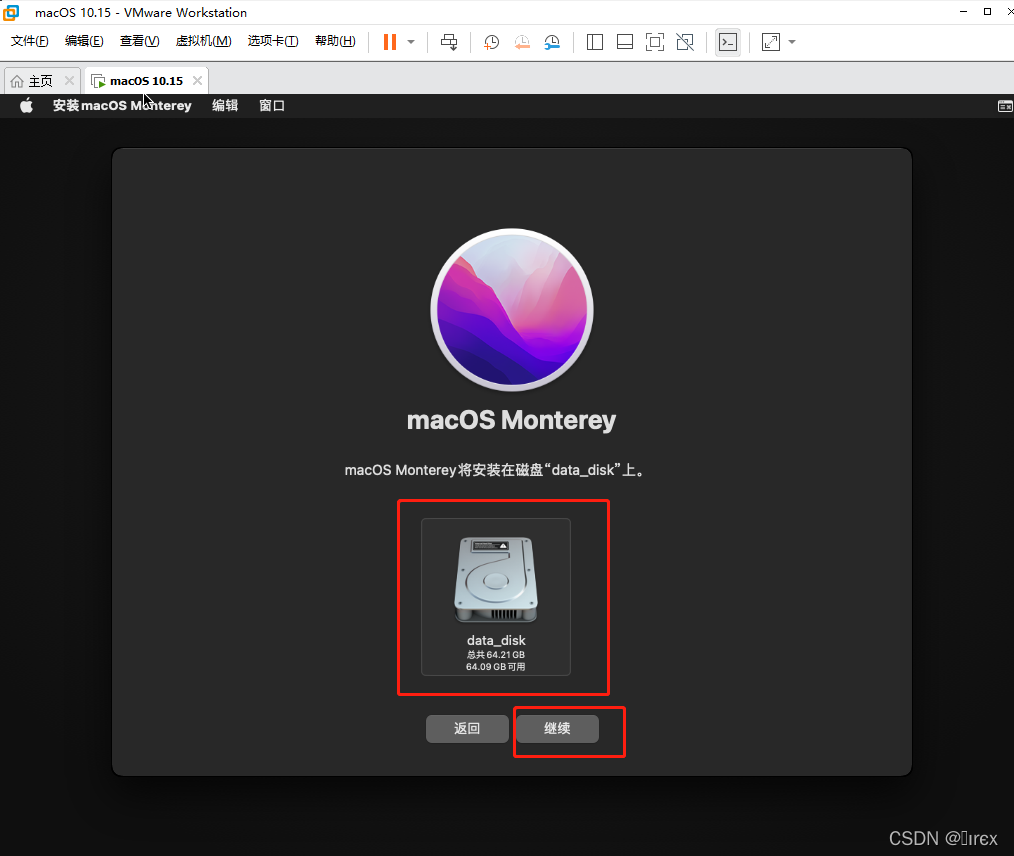Image resolution: width=1014 pixels, height=856 pixels.
Task: Send Ctrl+Alt+Del to the VM
Action: pos(449,42)
